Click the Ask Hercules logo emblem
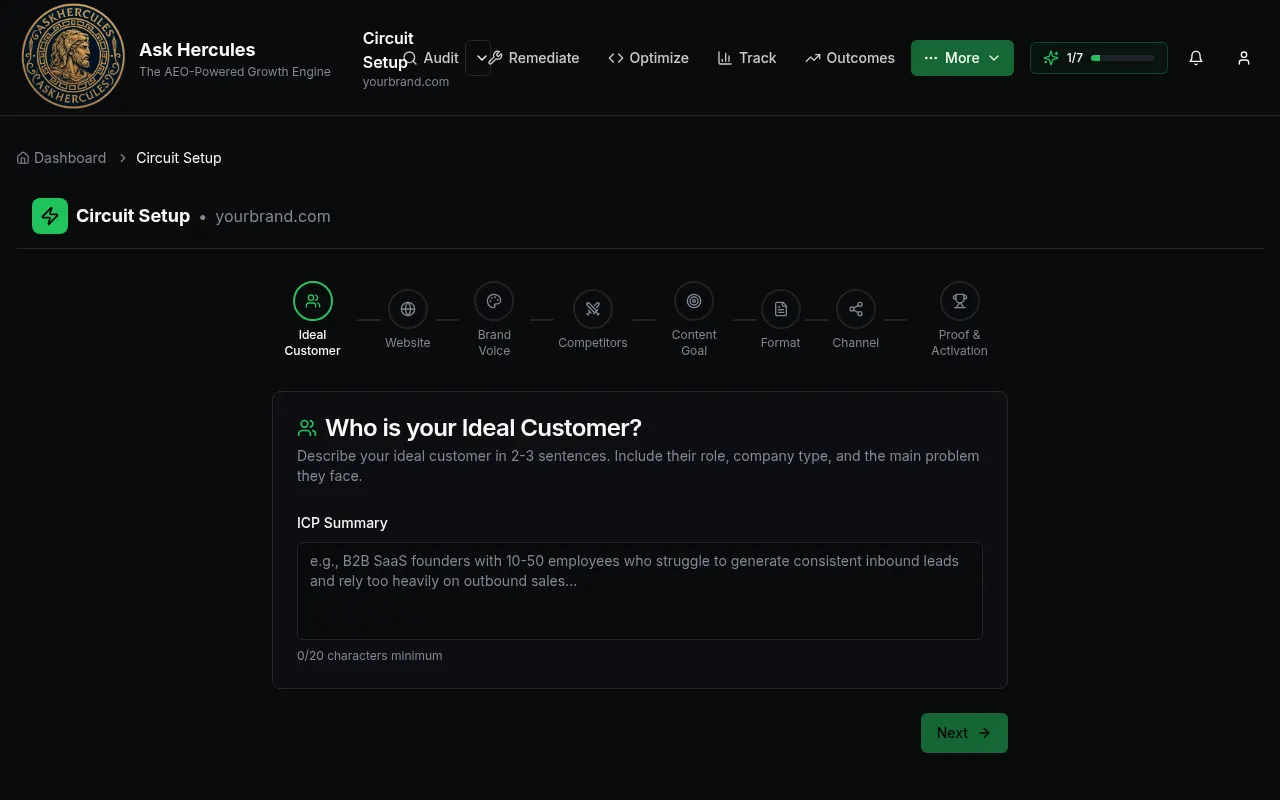Image resolution: width=1280 pixels, height=800 pixels. click(74, 57)
